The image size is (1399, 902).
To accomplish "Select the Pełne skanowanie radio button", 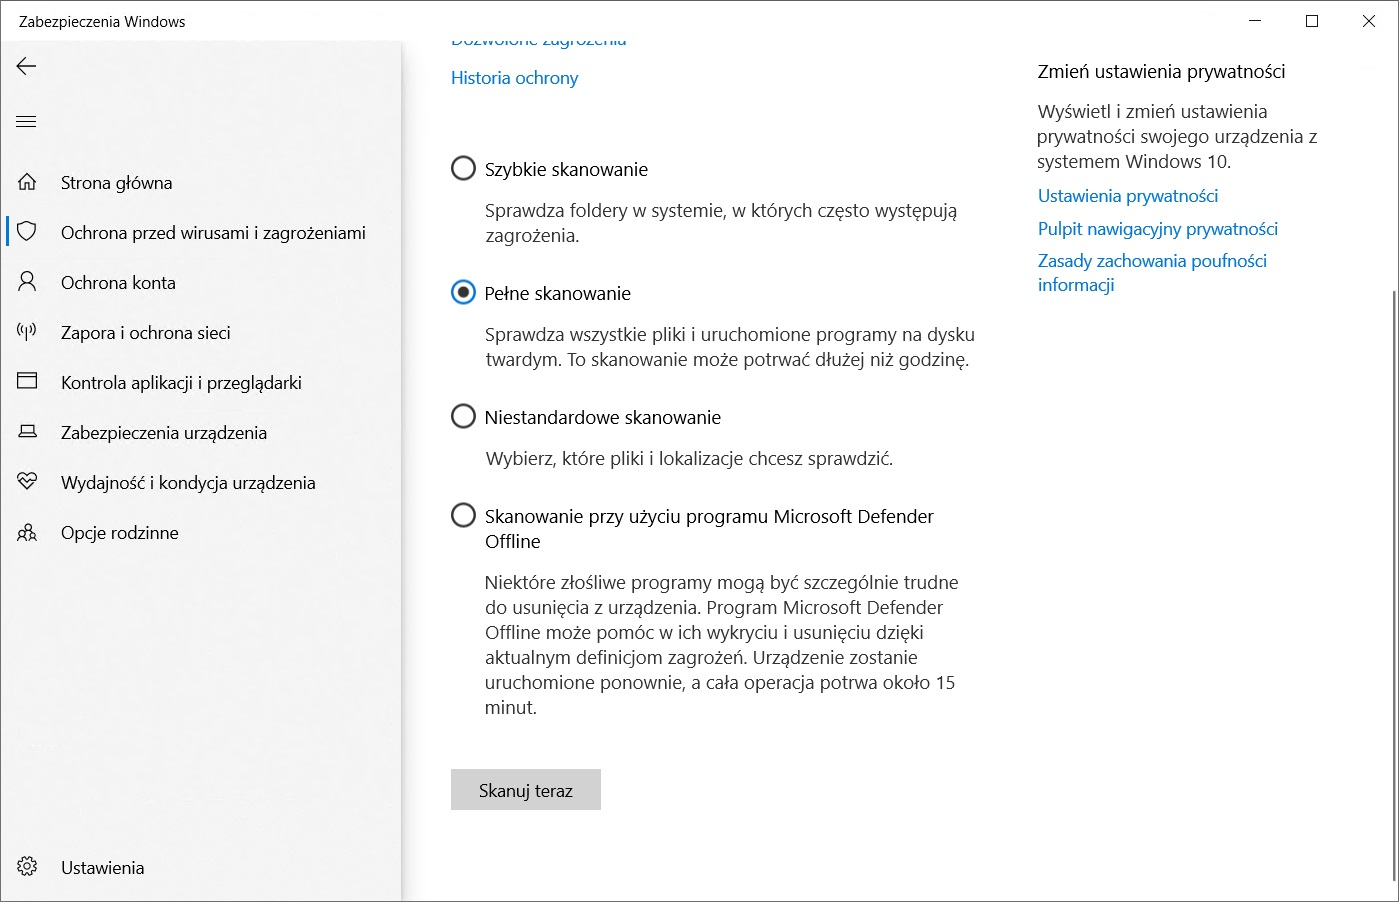I will tap(463, 292).
